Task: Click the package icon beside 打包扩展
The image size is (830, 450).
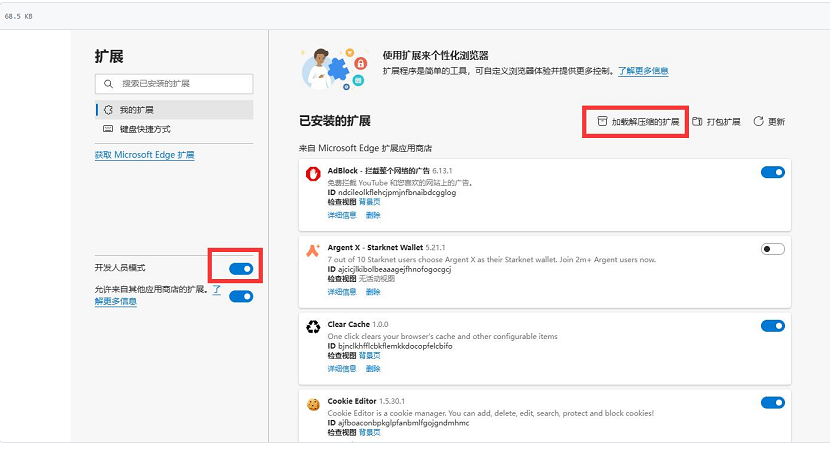Action: (698, 121)
